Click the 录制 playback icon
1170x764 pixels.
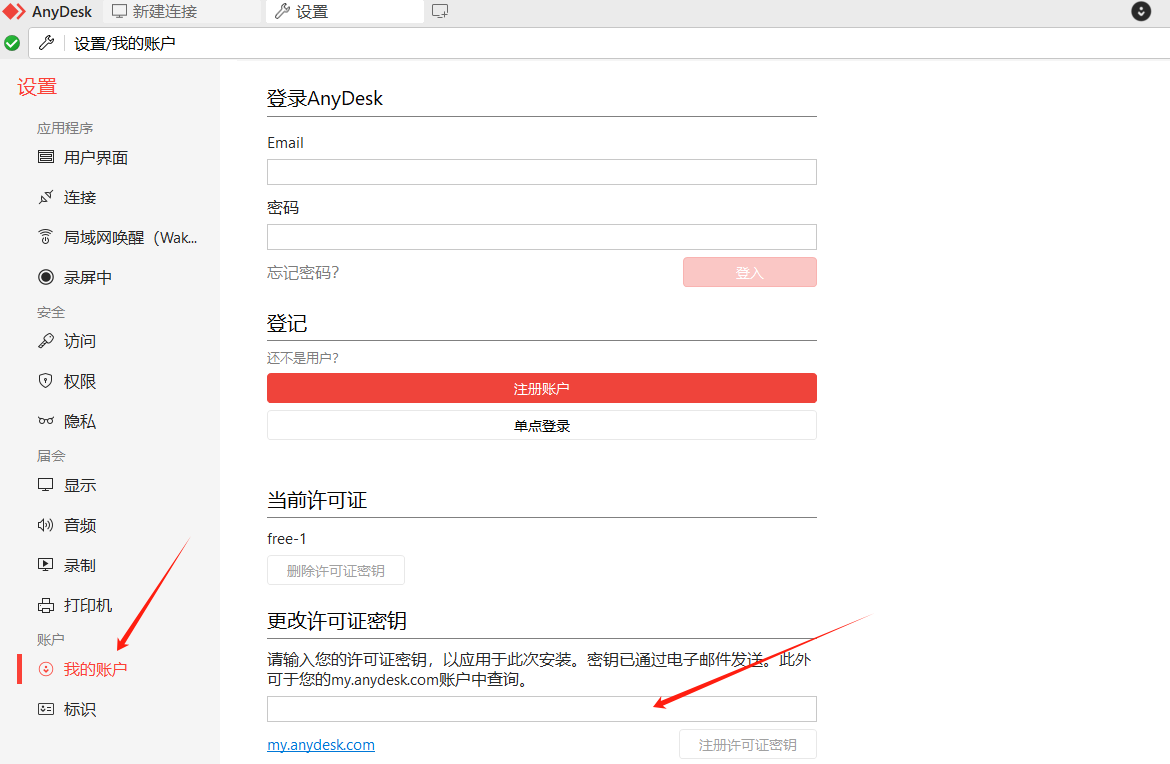[46, 565]
